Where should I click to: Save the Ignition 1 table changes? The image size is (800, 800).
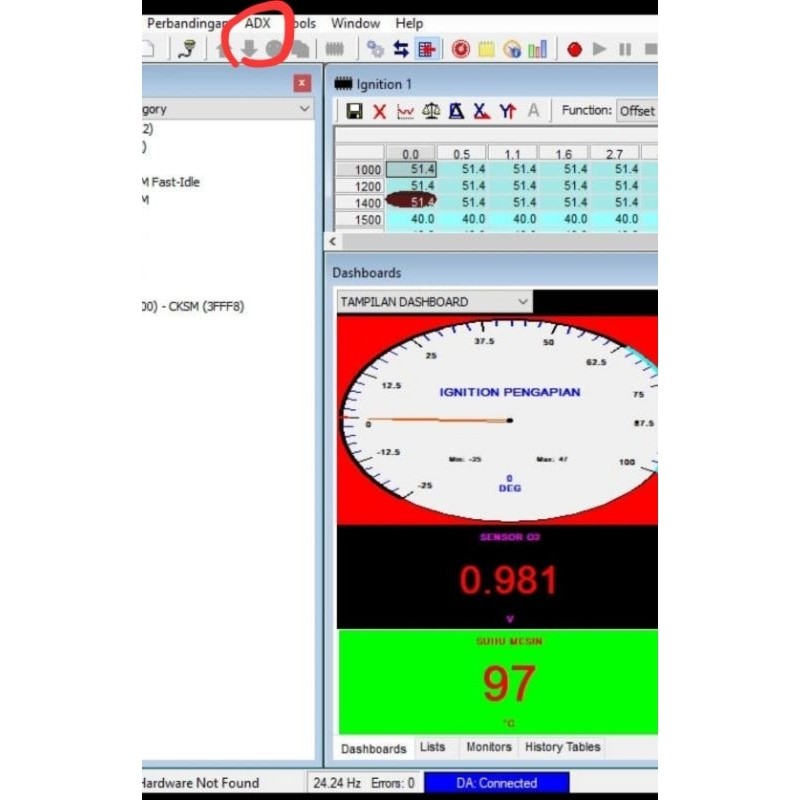(355, 110)
